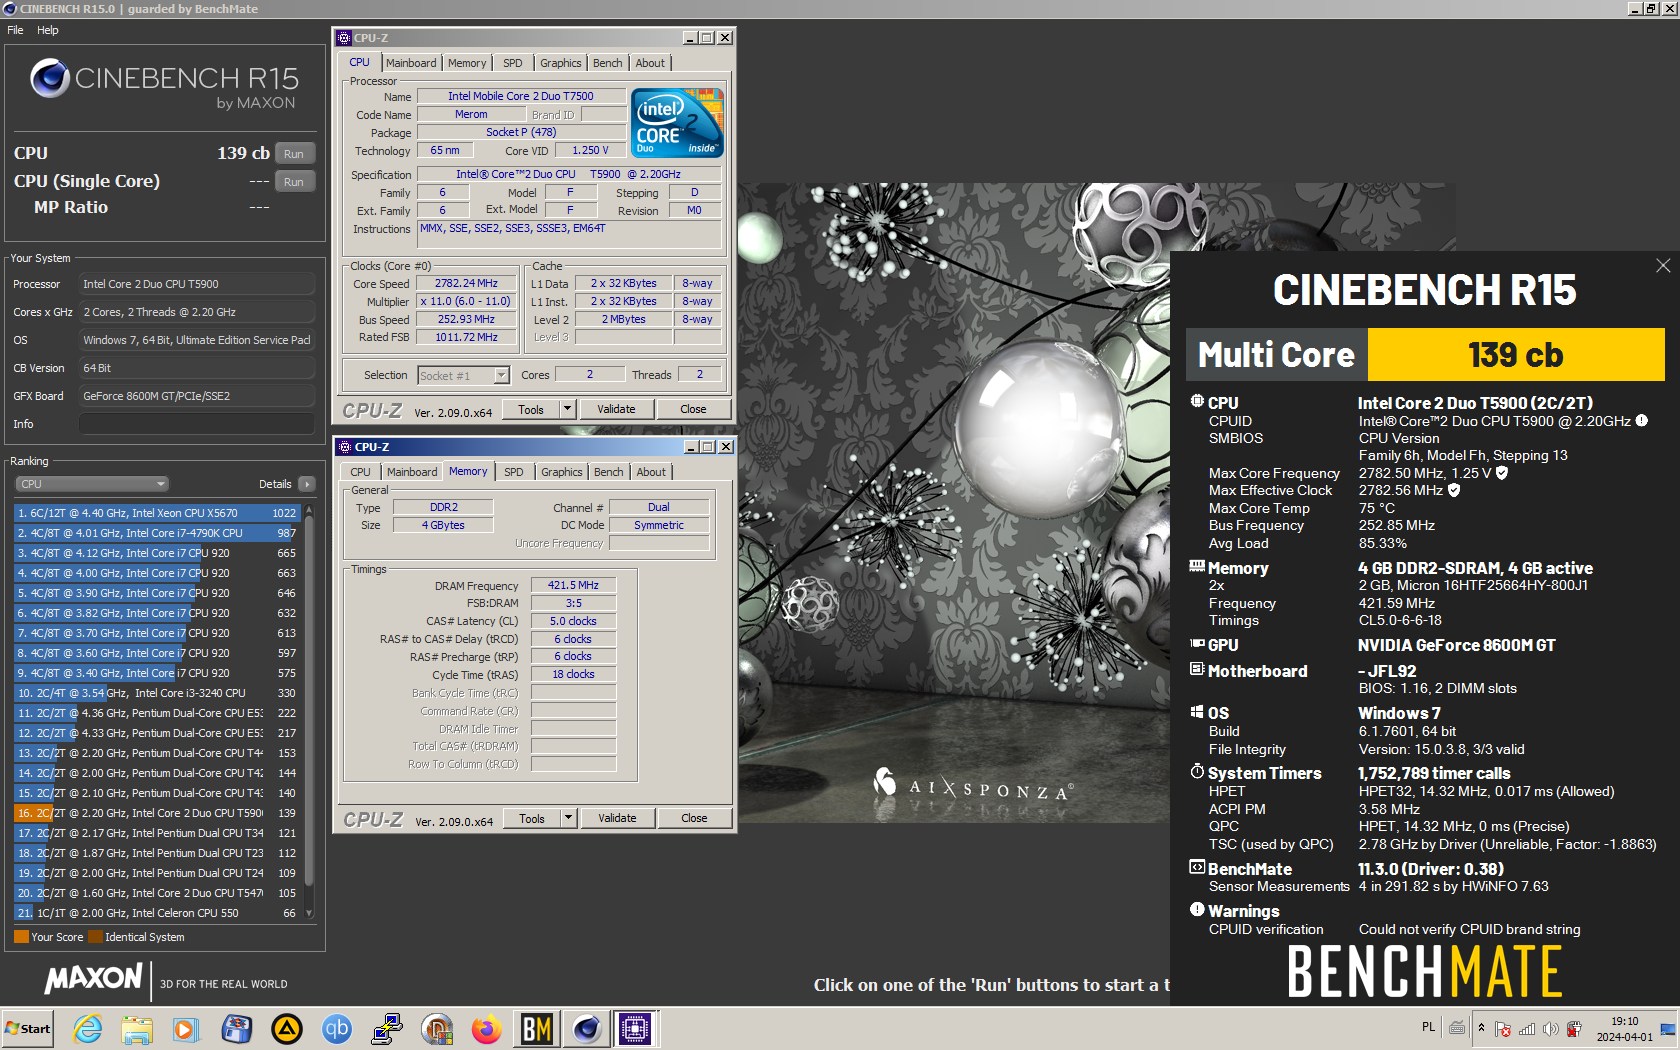Open the Ranking CPU dropdown

tap(91, 484)
